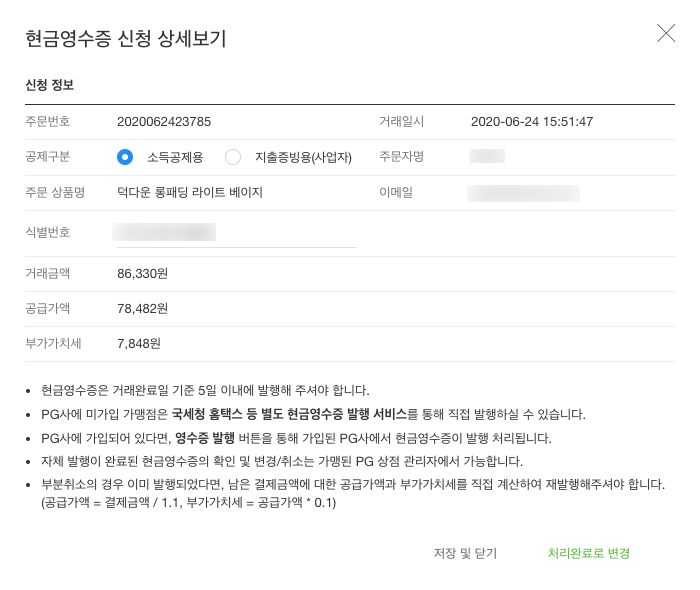
Task: Click the 주문번호 field label
Action: [48, 122]
